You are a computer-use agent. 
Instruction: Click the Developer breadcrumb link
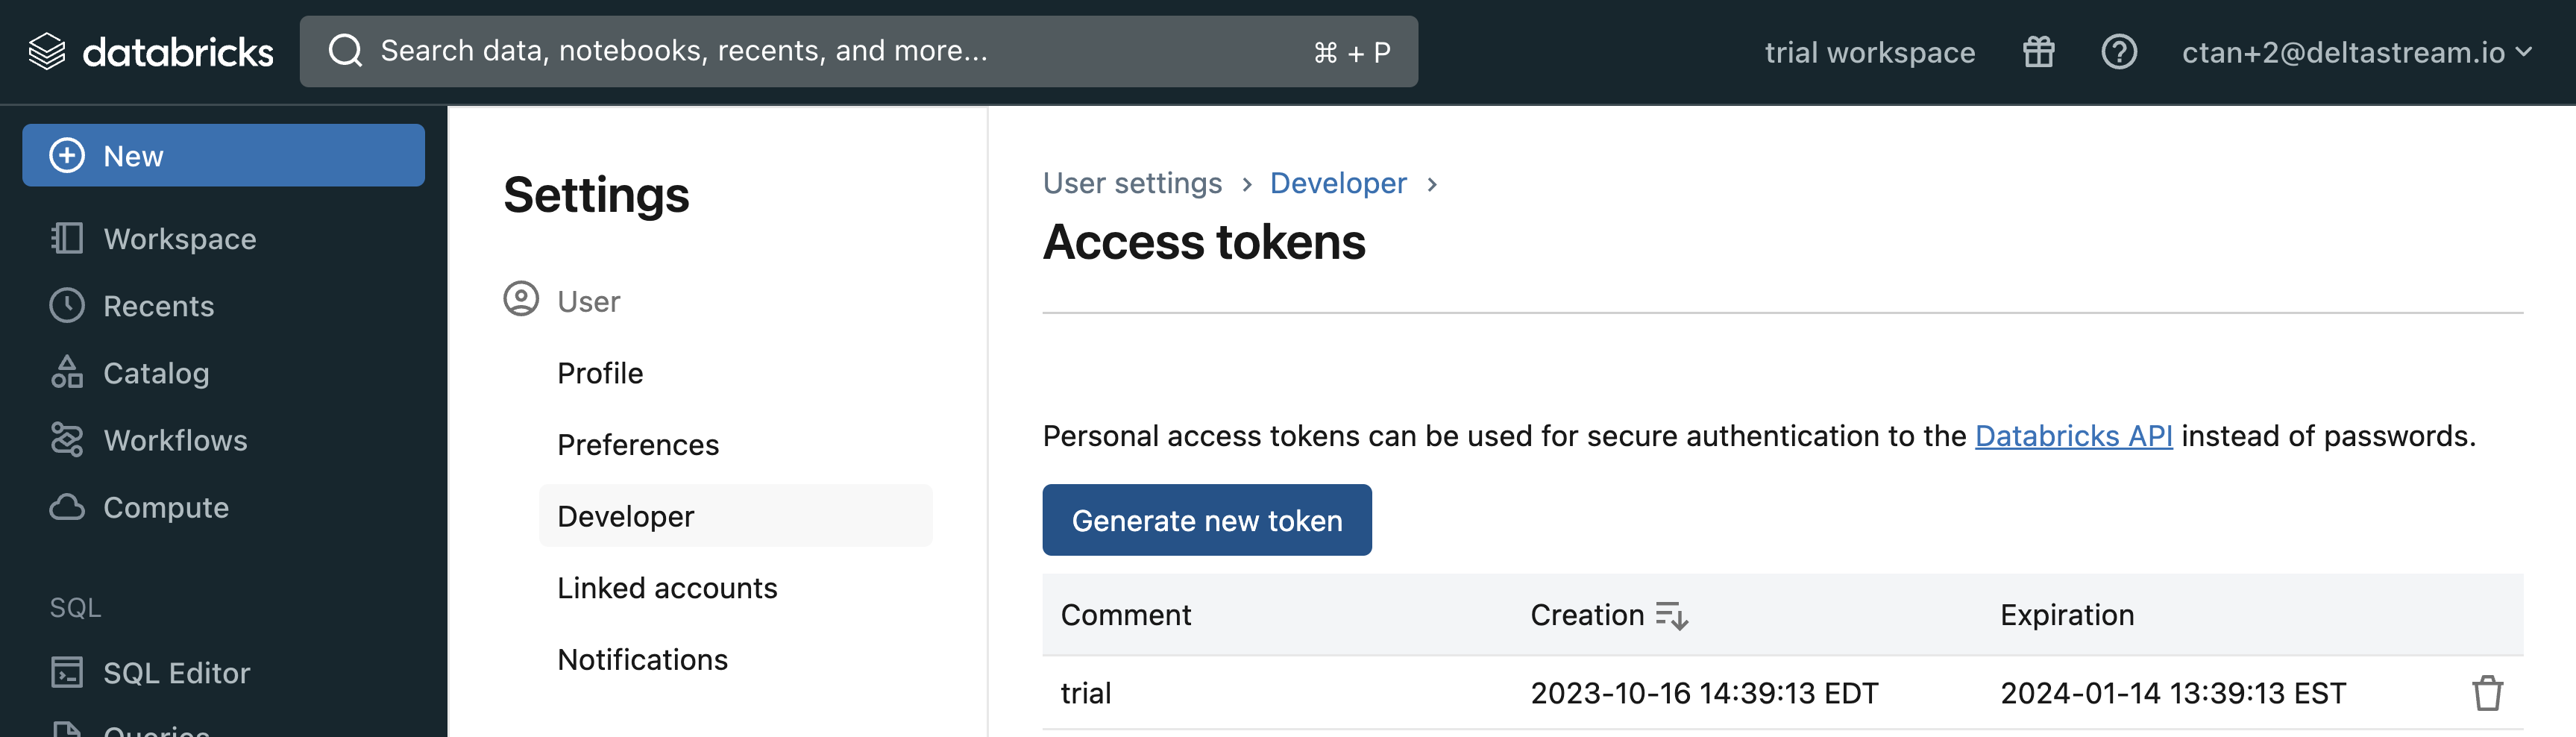[1338, 184]
